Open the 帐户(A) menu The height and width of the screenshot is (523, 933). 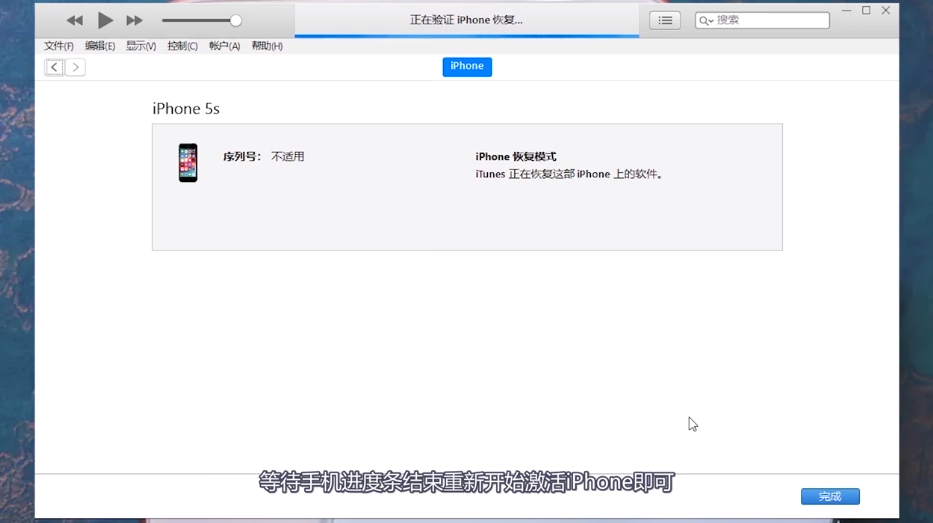pos(224,46)
